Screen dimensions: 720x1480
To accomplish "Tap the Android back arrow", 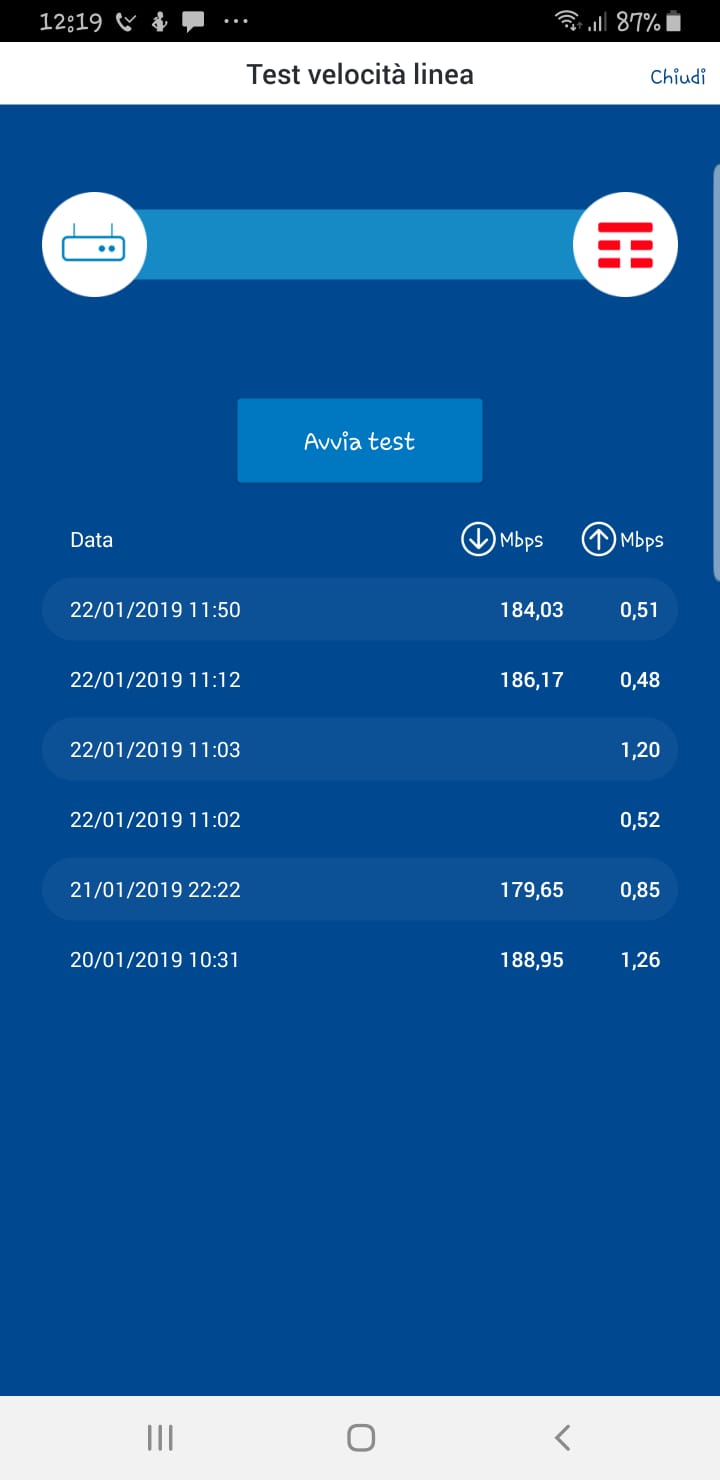I will point(562,1438).
